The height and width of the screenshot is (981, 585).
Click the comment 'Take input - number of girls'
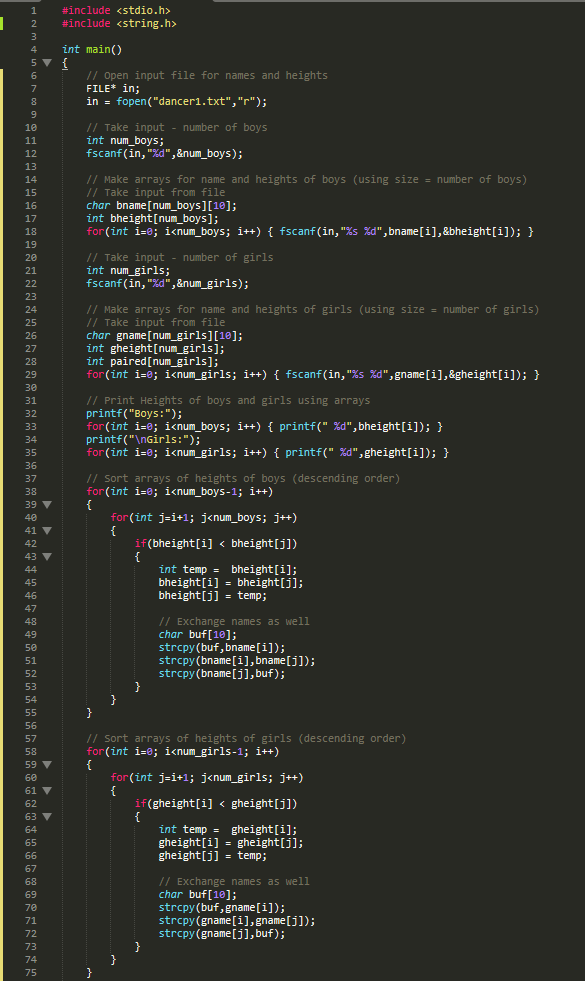pos(180,258)
